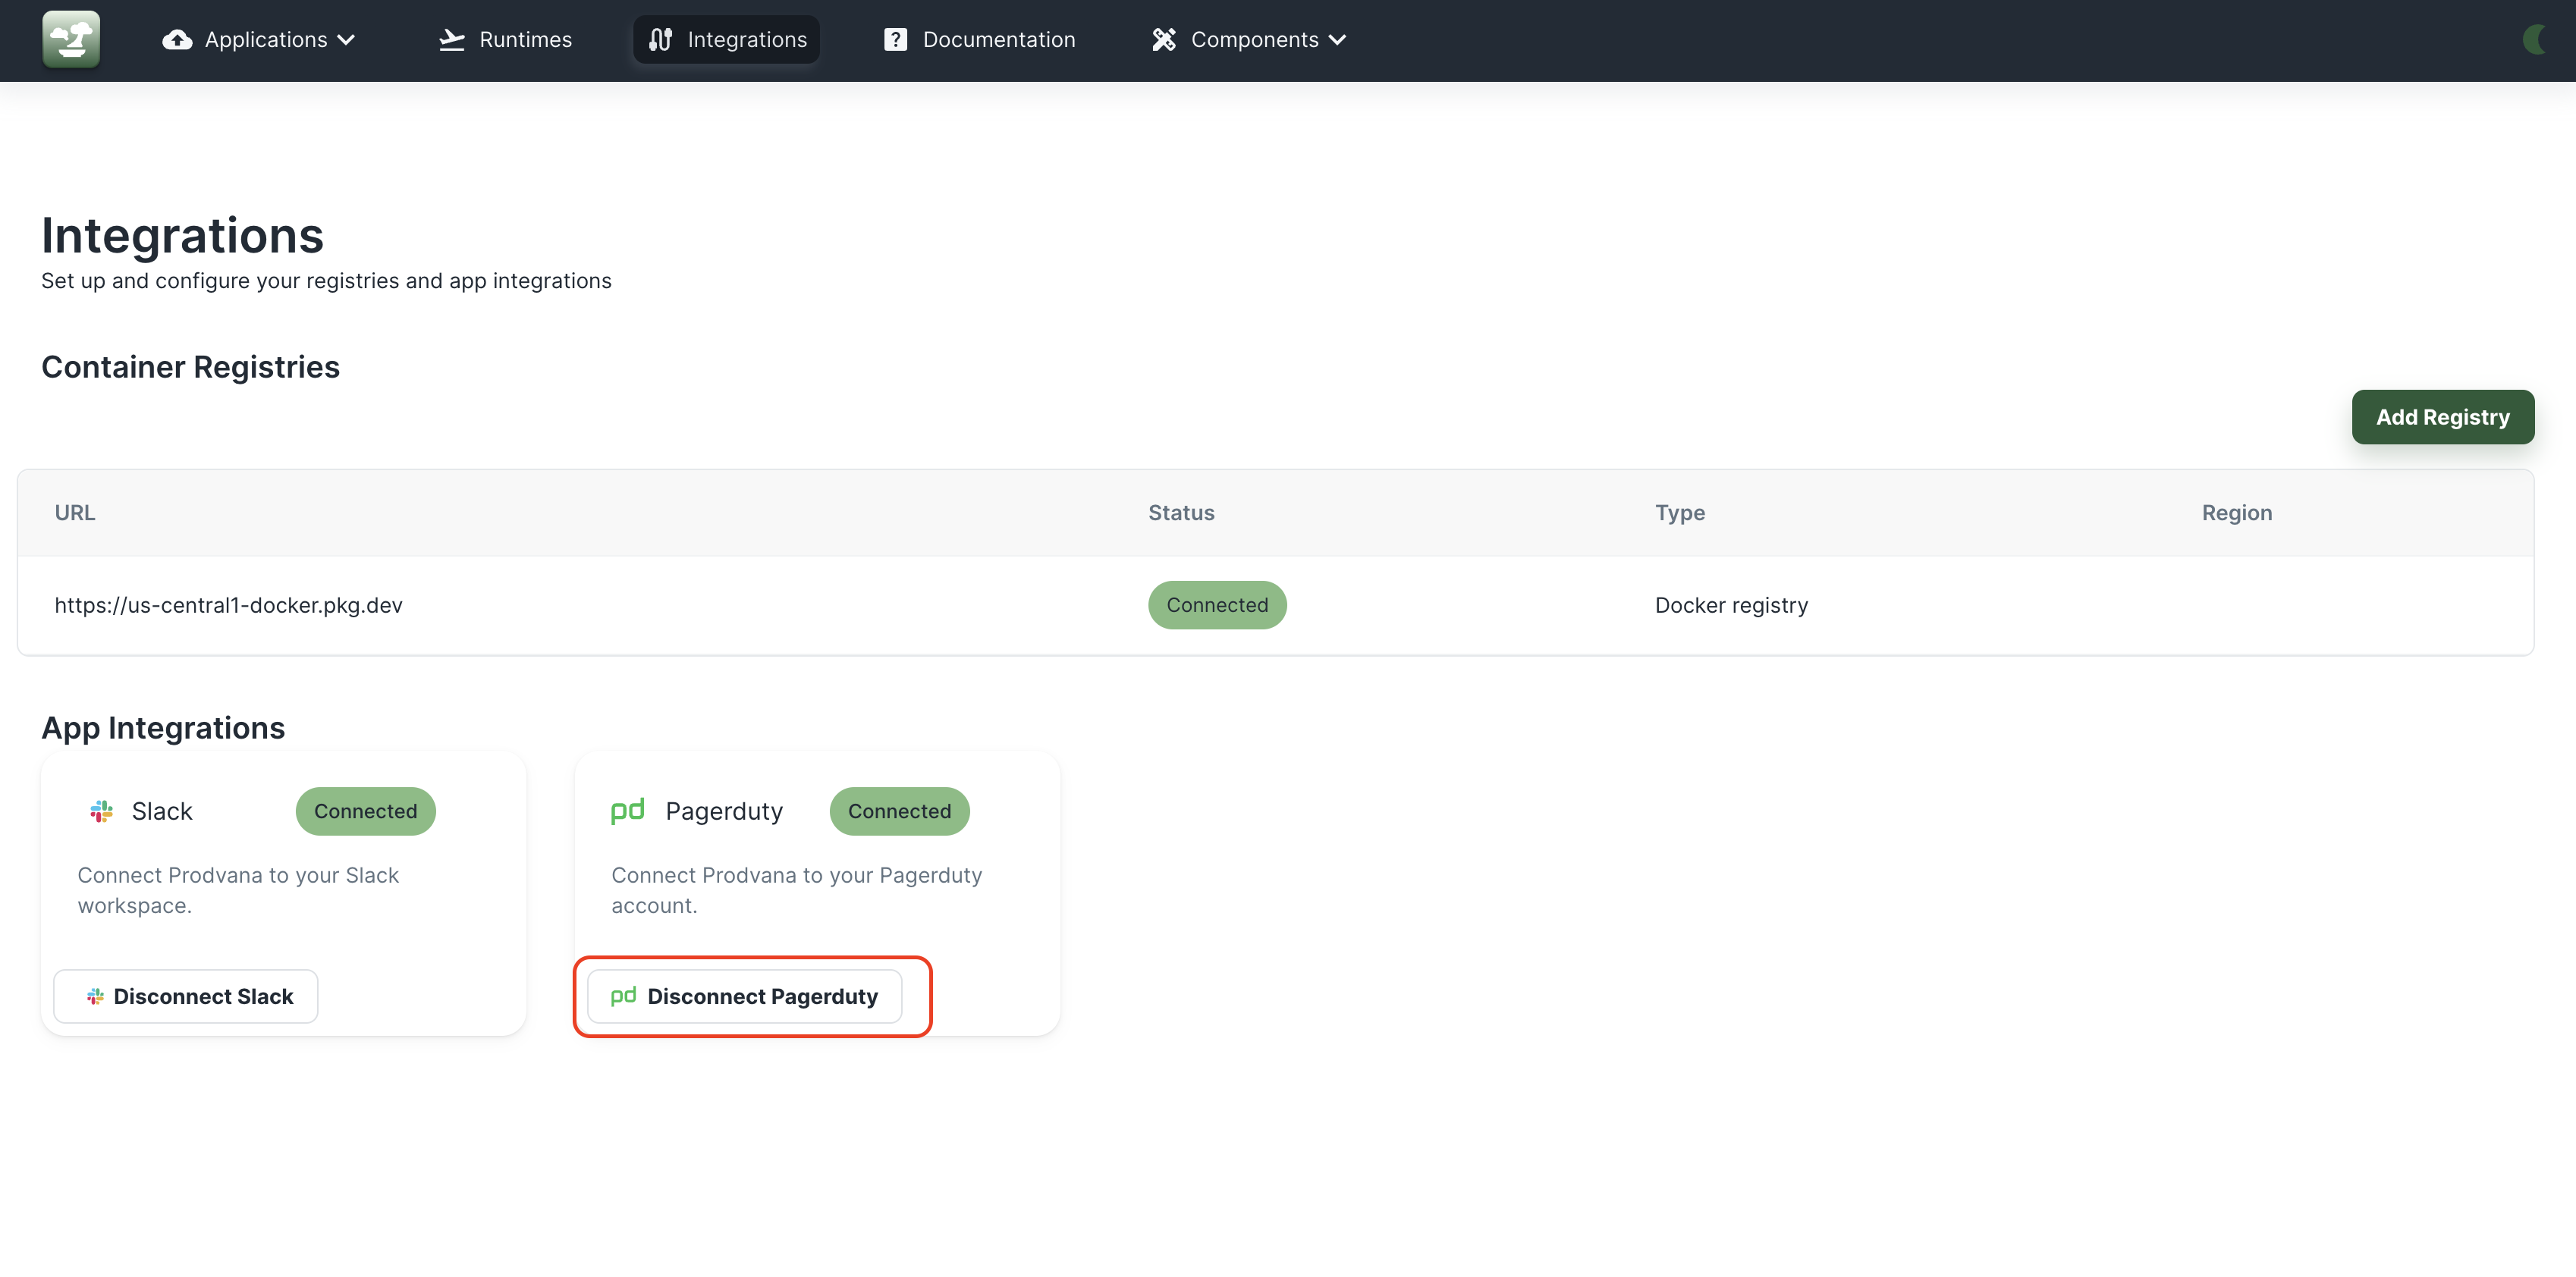Toggle dark mode moon icon
Viewport: 2576px width, 1277px height.
click(2533, 40)
